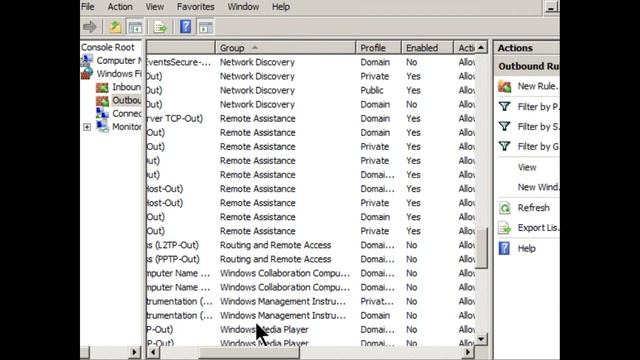Click the Inbound Rules tree icon

[102, 87]
